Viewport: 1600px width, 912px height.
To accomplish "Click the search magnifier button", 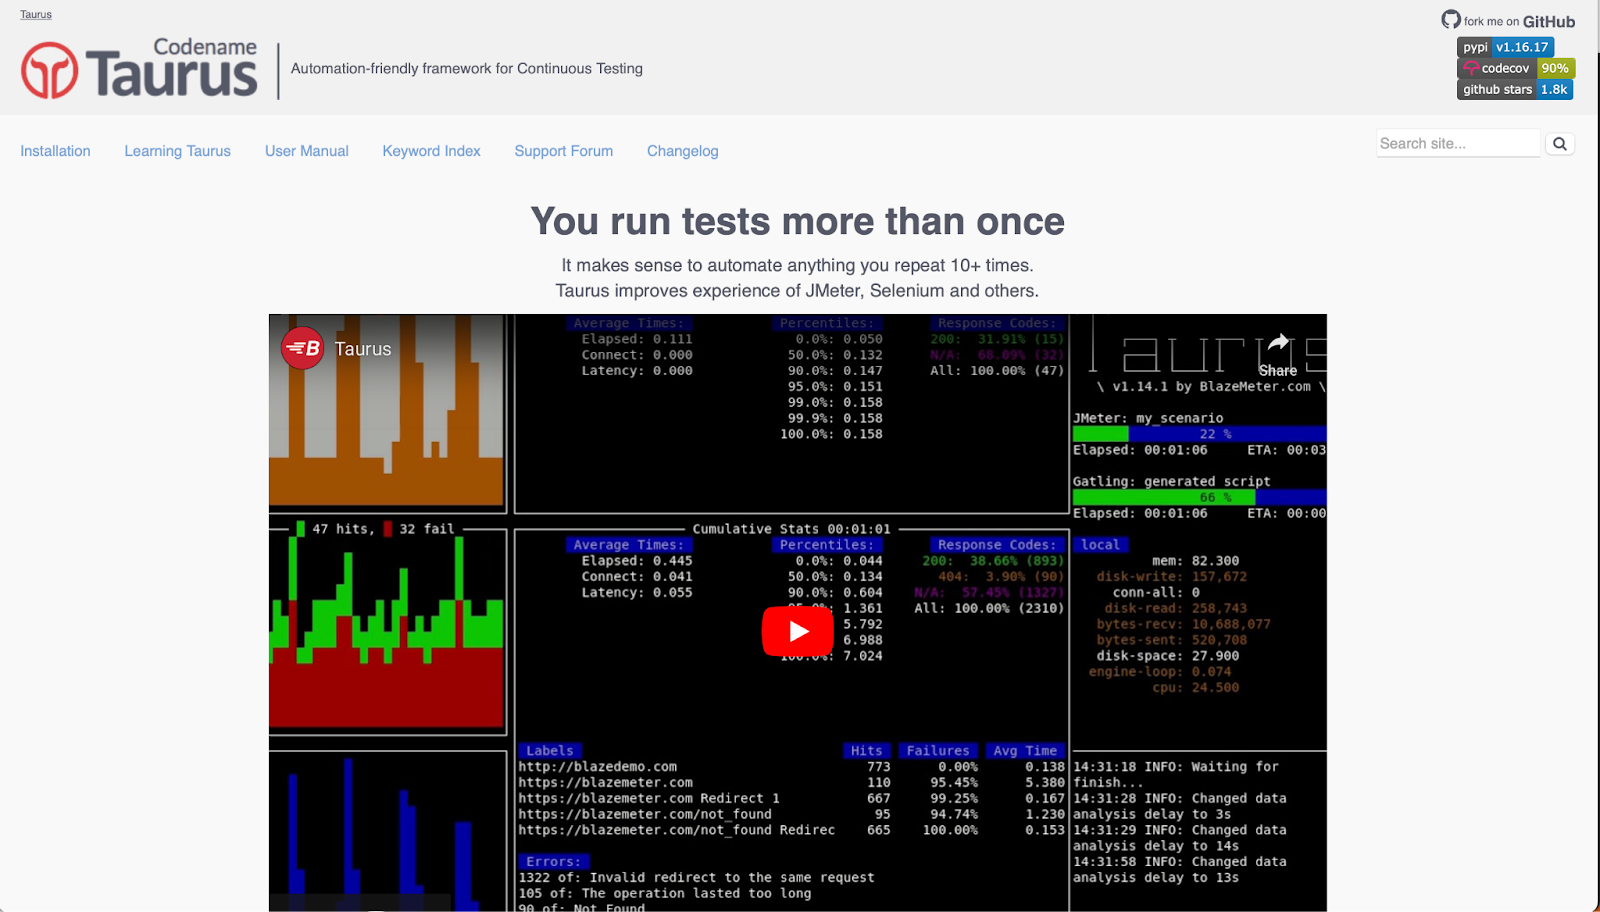I will (1559, 144).
